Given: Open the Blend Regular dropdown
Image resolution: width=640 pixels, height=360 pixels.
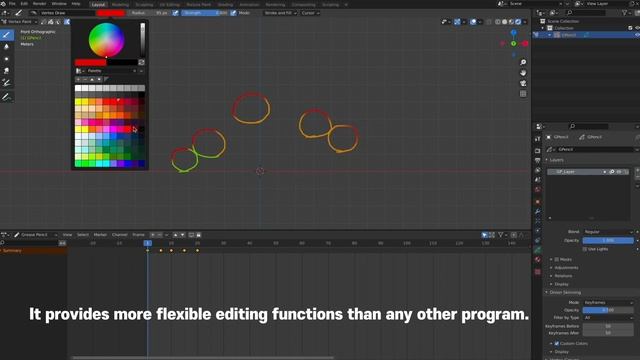Looking at the screenshot, I should point(608,232).
